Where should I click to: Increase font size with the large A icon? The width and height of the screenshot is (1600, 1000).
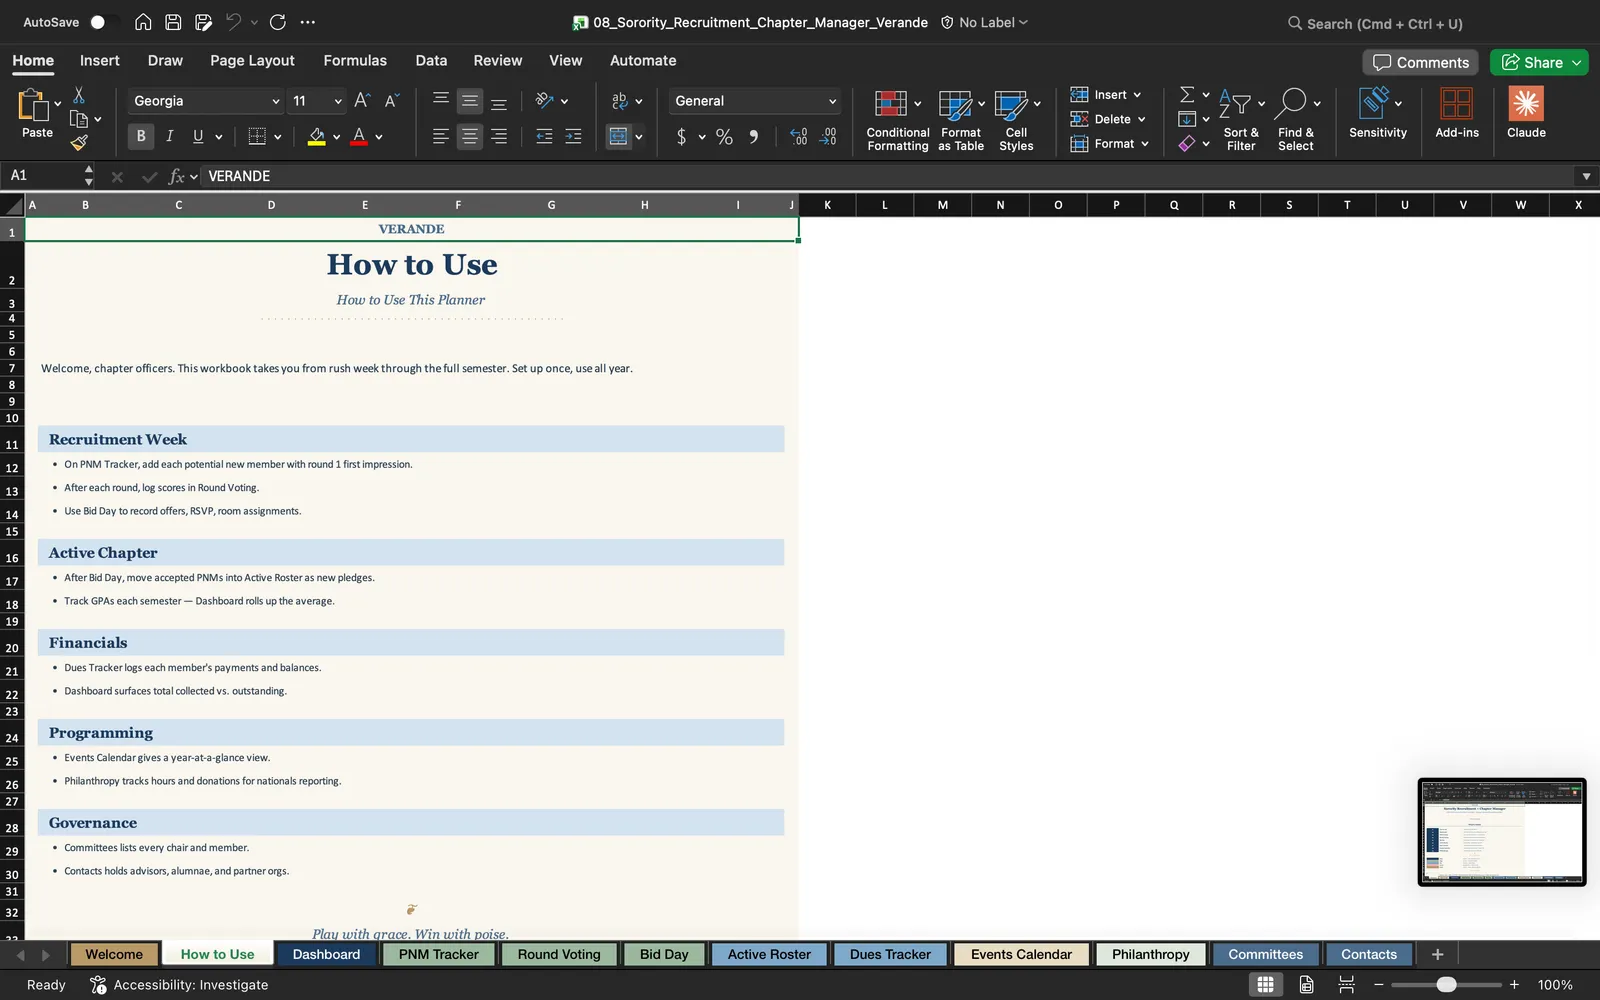coord(362,100)
